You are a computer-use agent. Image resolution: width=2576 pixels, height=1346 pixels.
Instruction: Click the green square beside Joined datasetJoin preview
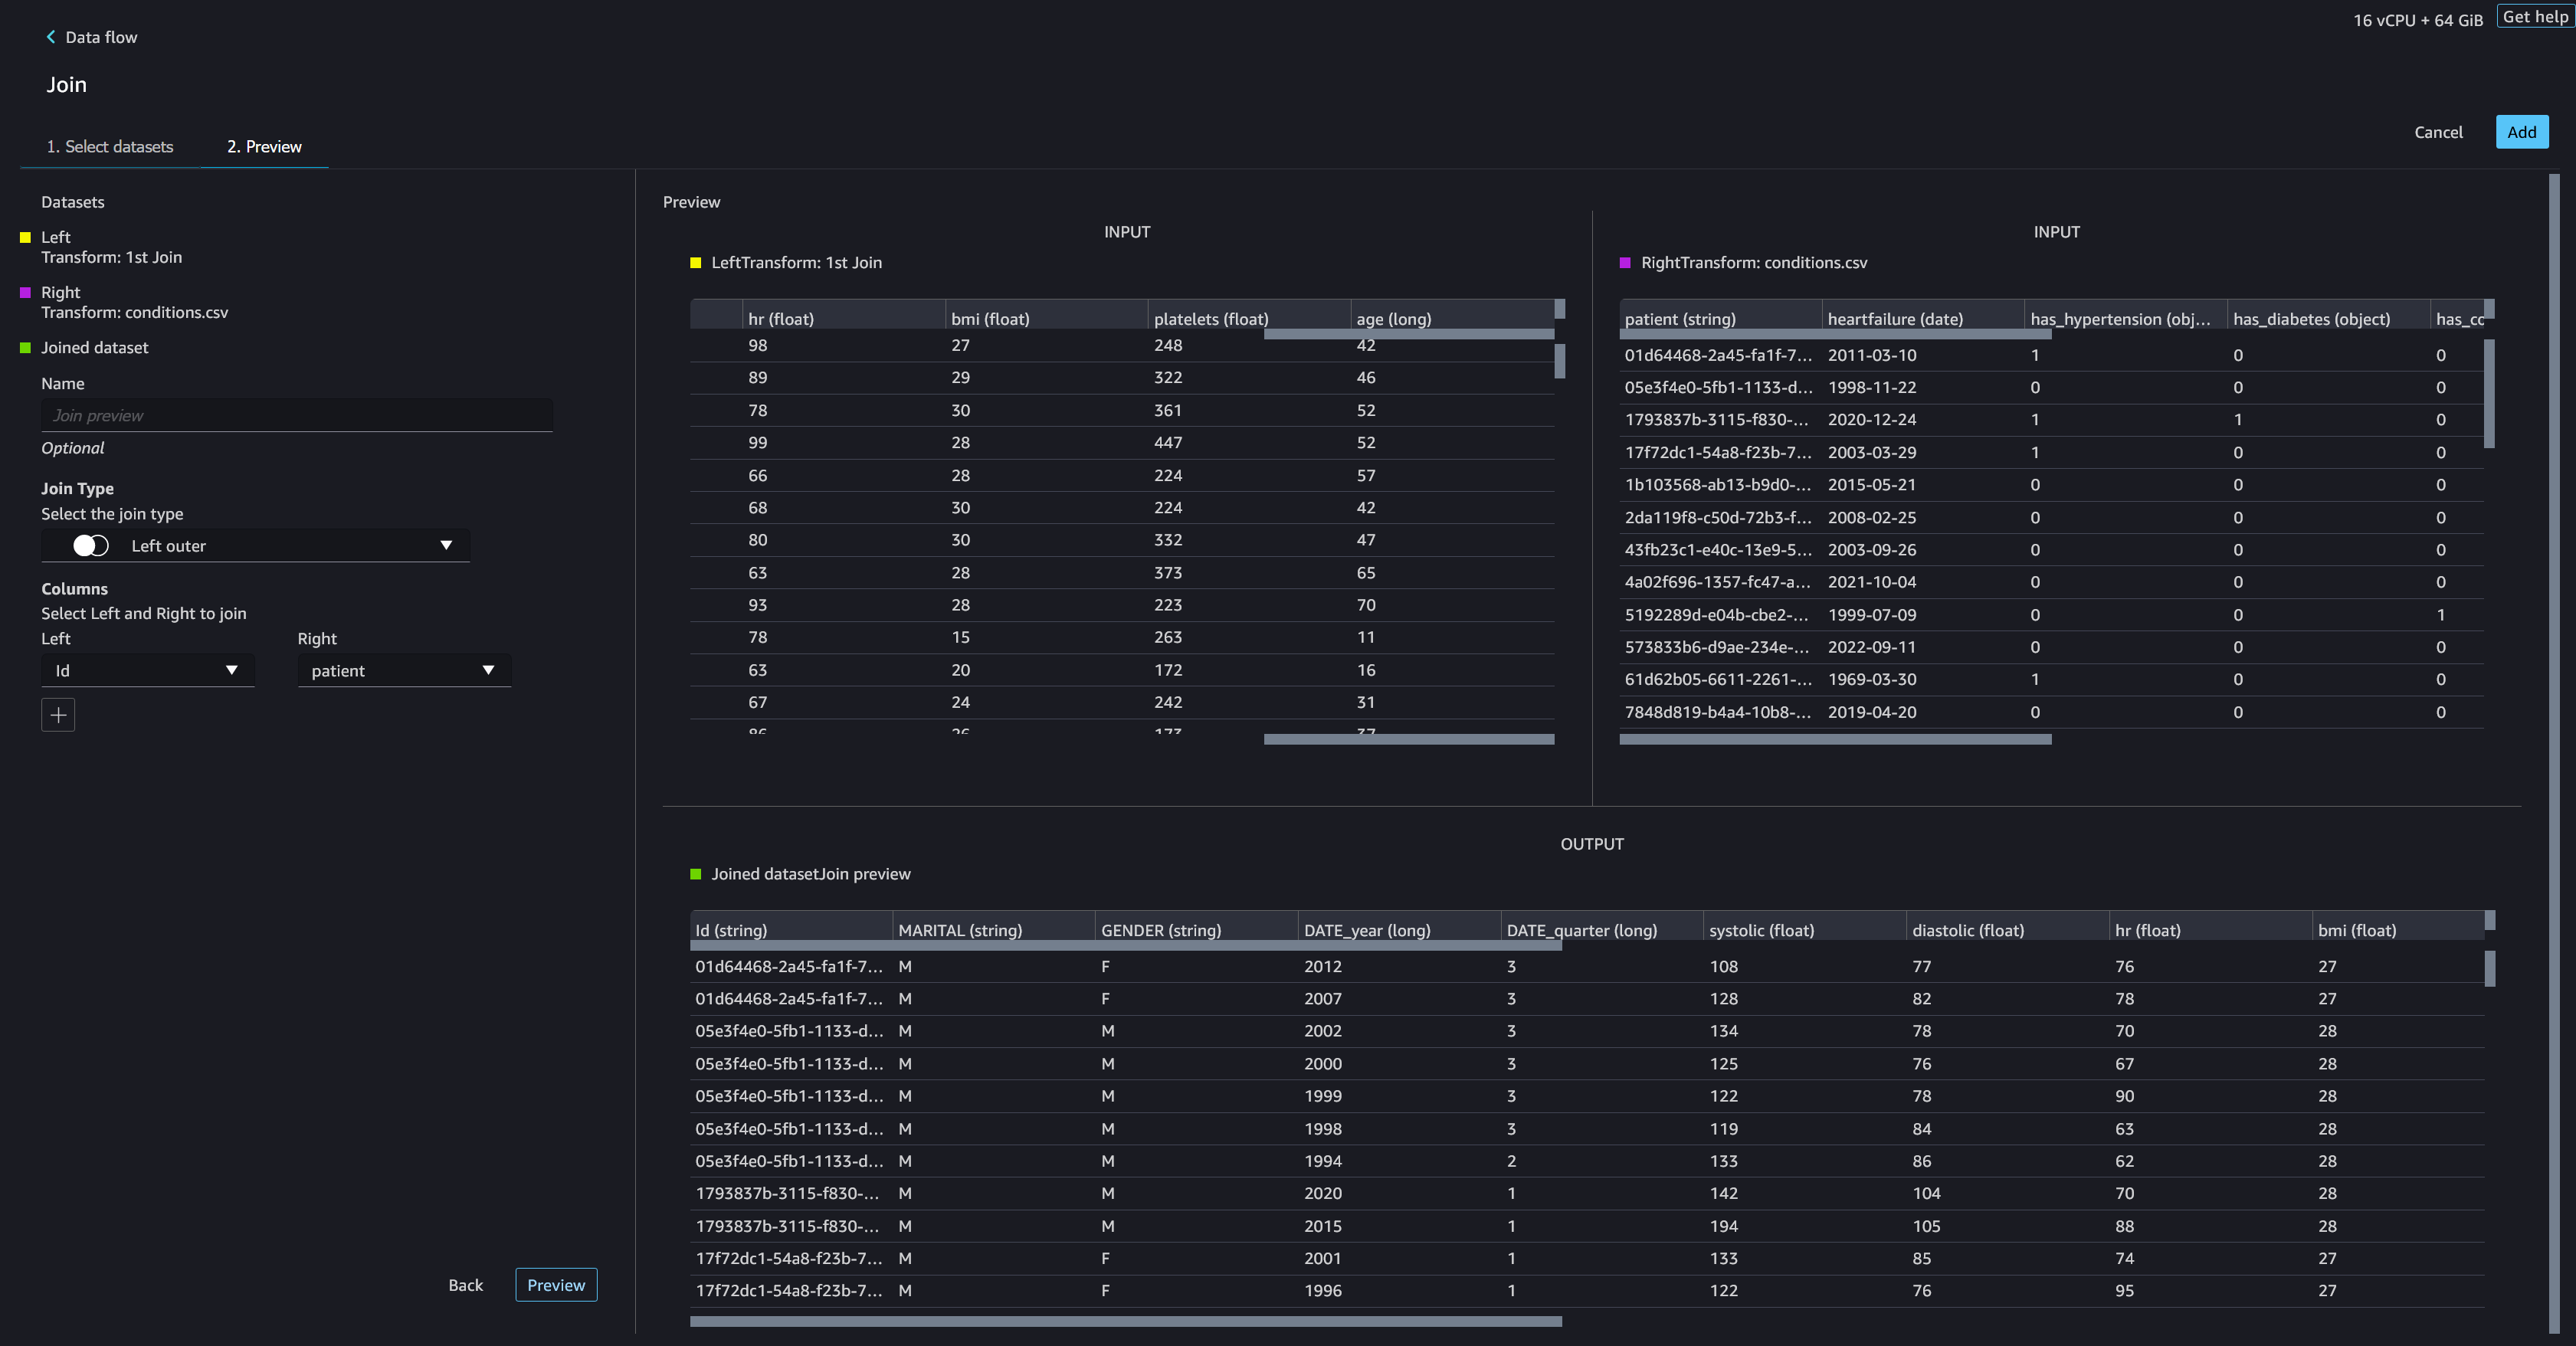pos(696,874)
